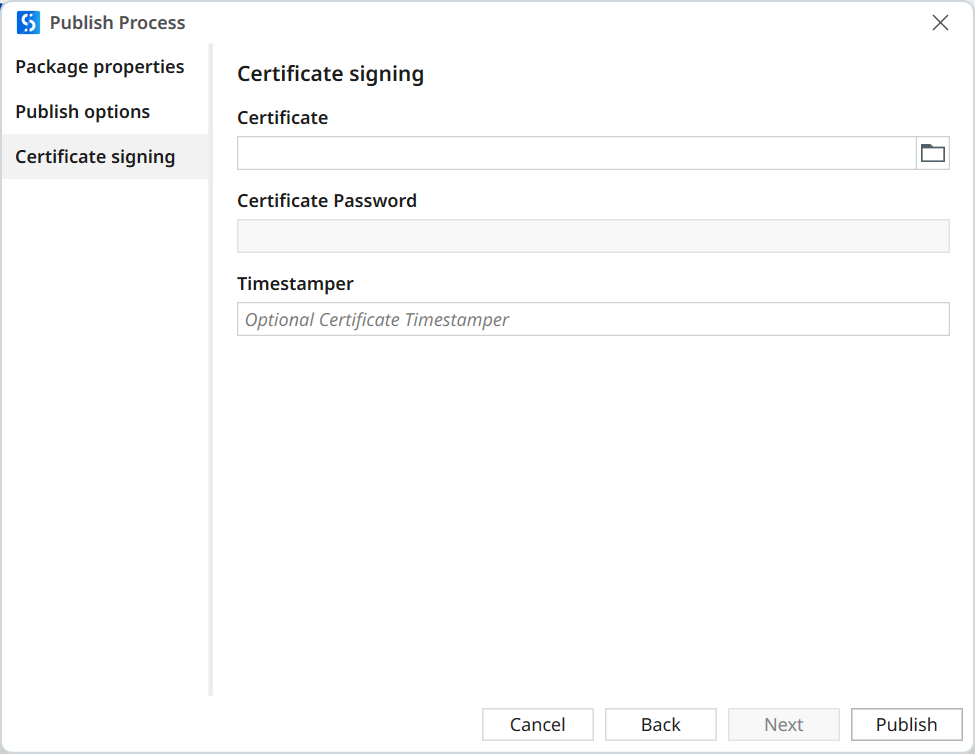The height and width of the screenshot is (754, 975).
Task: Switch to Package properties section
Action: (99, 66)
